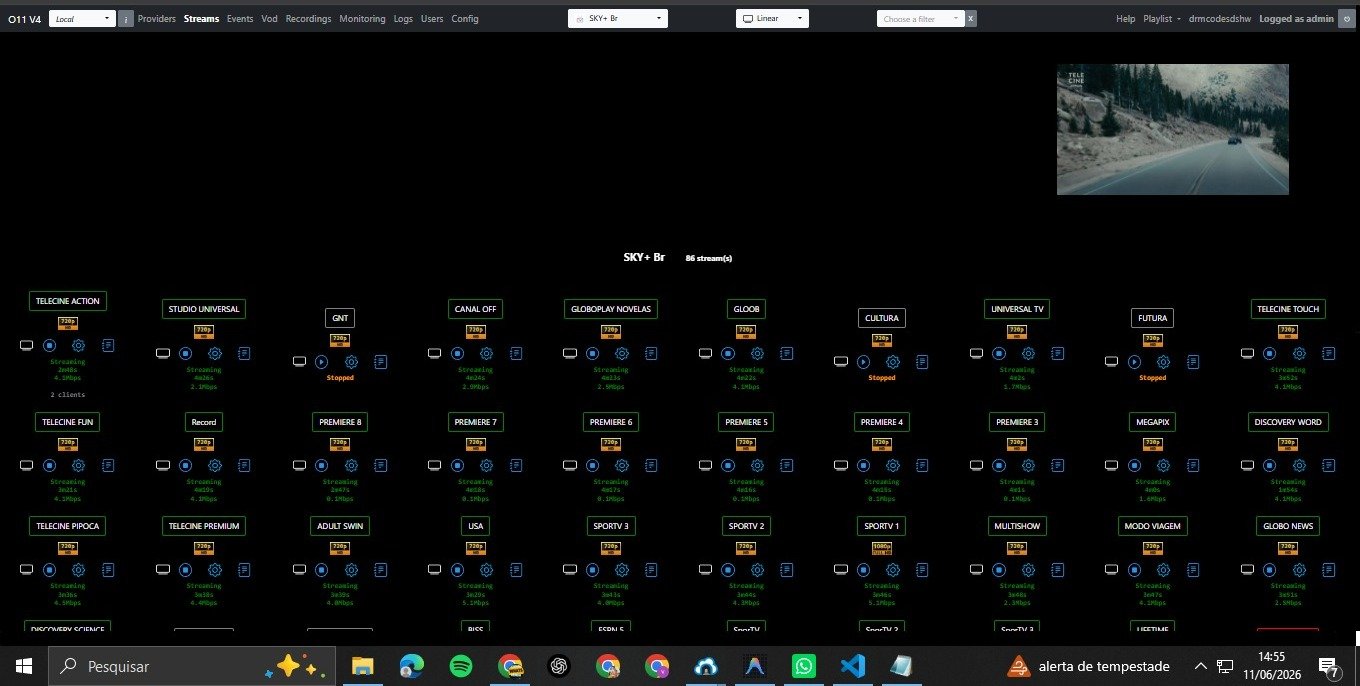The image size is (1360, 686).
Task: Open Visual Studio Code from taskbar
Action: (x=852, y=666)
